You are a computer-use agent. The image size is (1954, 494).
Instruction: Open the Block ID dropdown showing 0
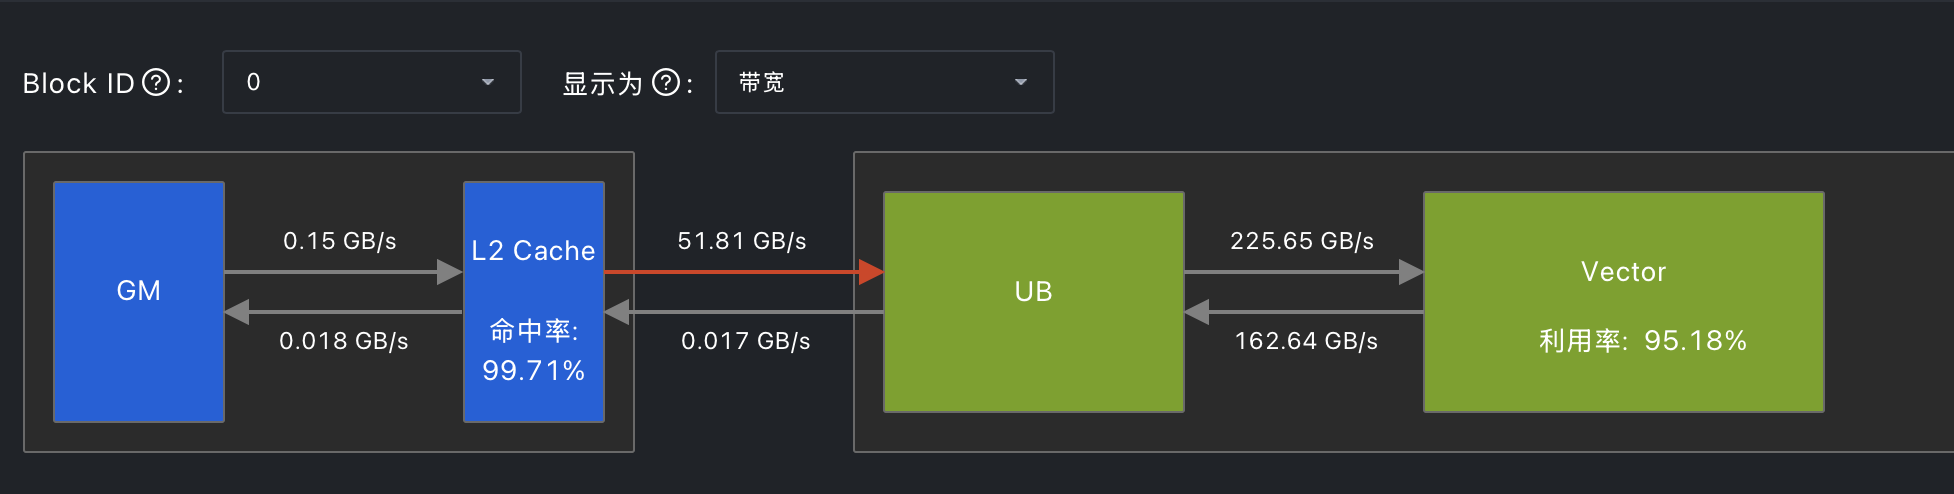coord(372,82)
